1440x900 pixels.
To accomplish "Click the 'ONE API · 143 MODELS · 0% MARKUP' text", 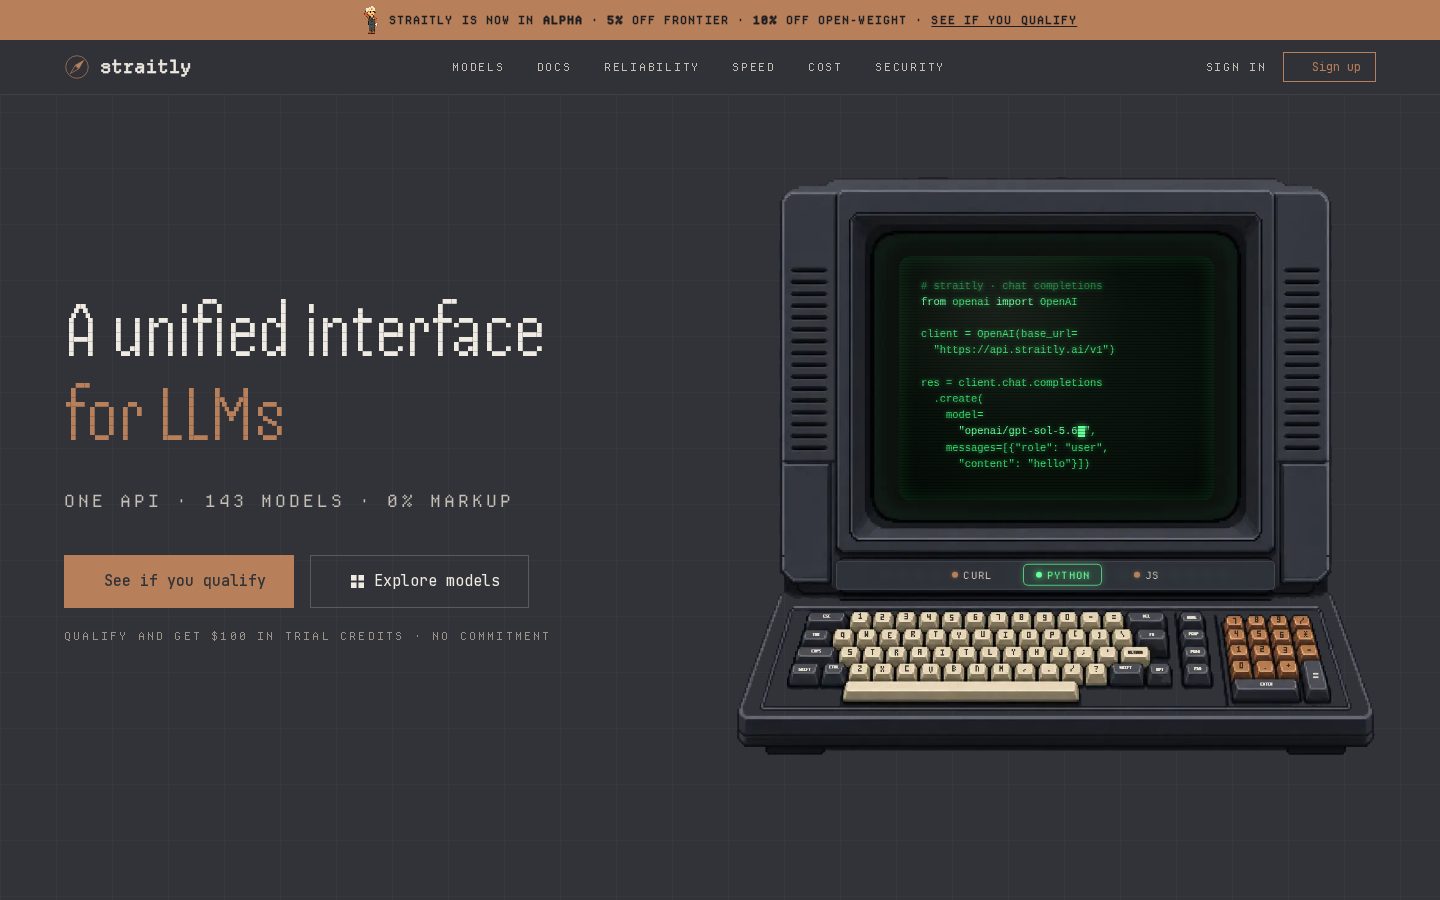I will point(288,501).
